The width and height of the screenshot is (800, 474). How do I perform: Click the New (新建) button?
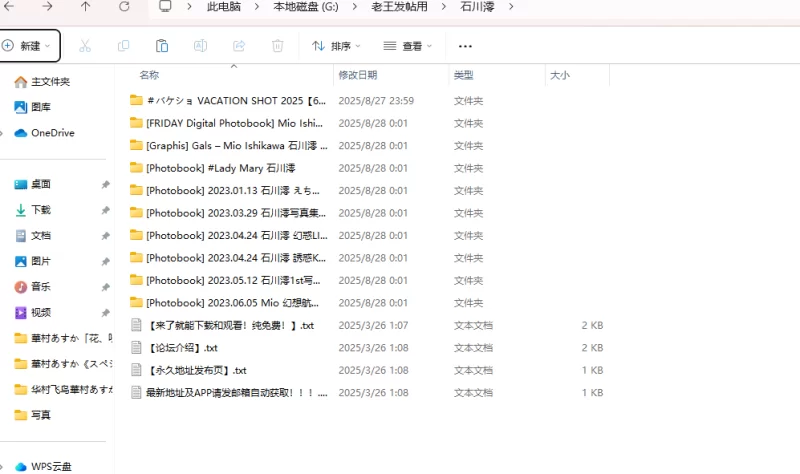tap(30, 46)
